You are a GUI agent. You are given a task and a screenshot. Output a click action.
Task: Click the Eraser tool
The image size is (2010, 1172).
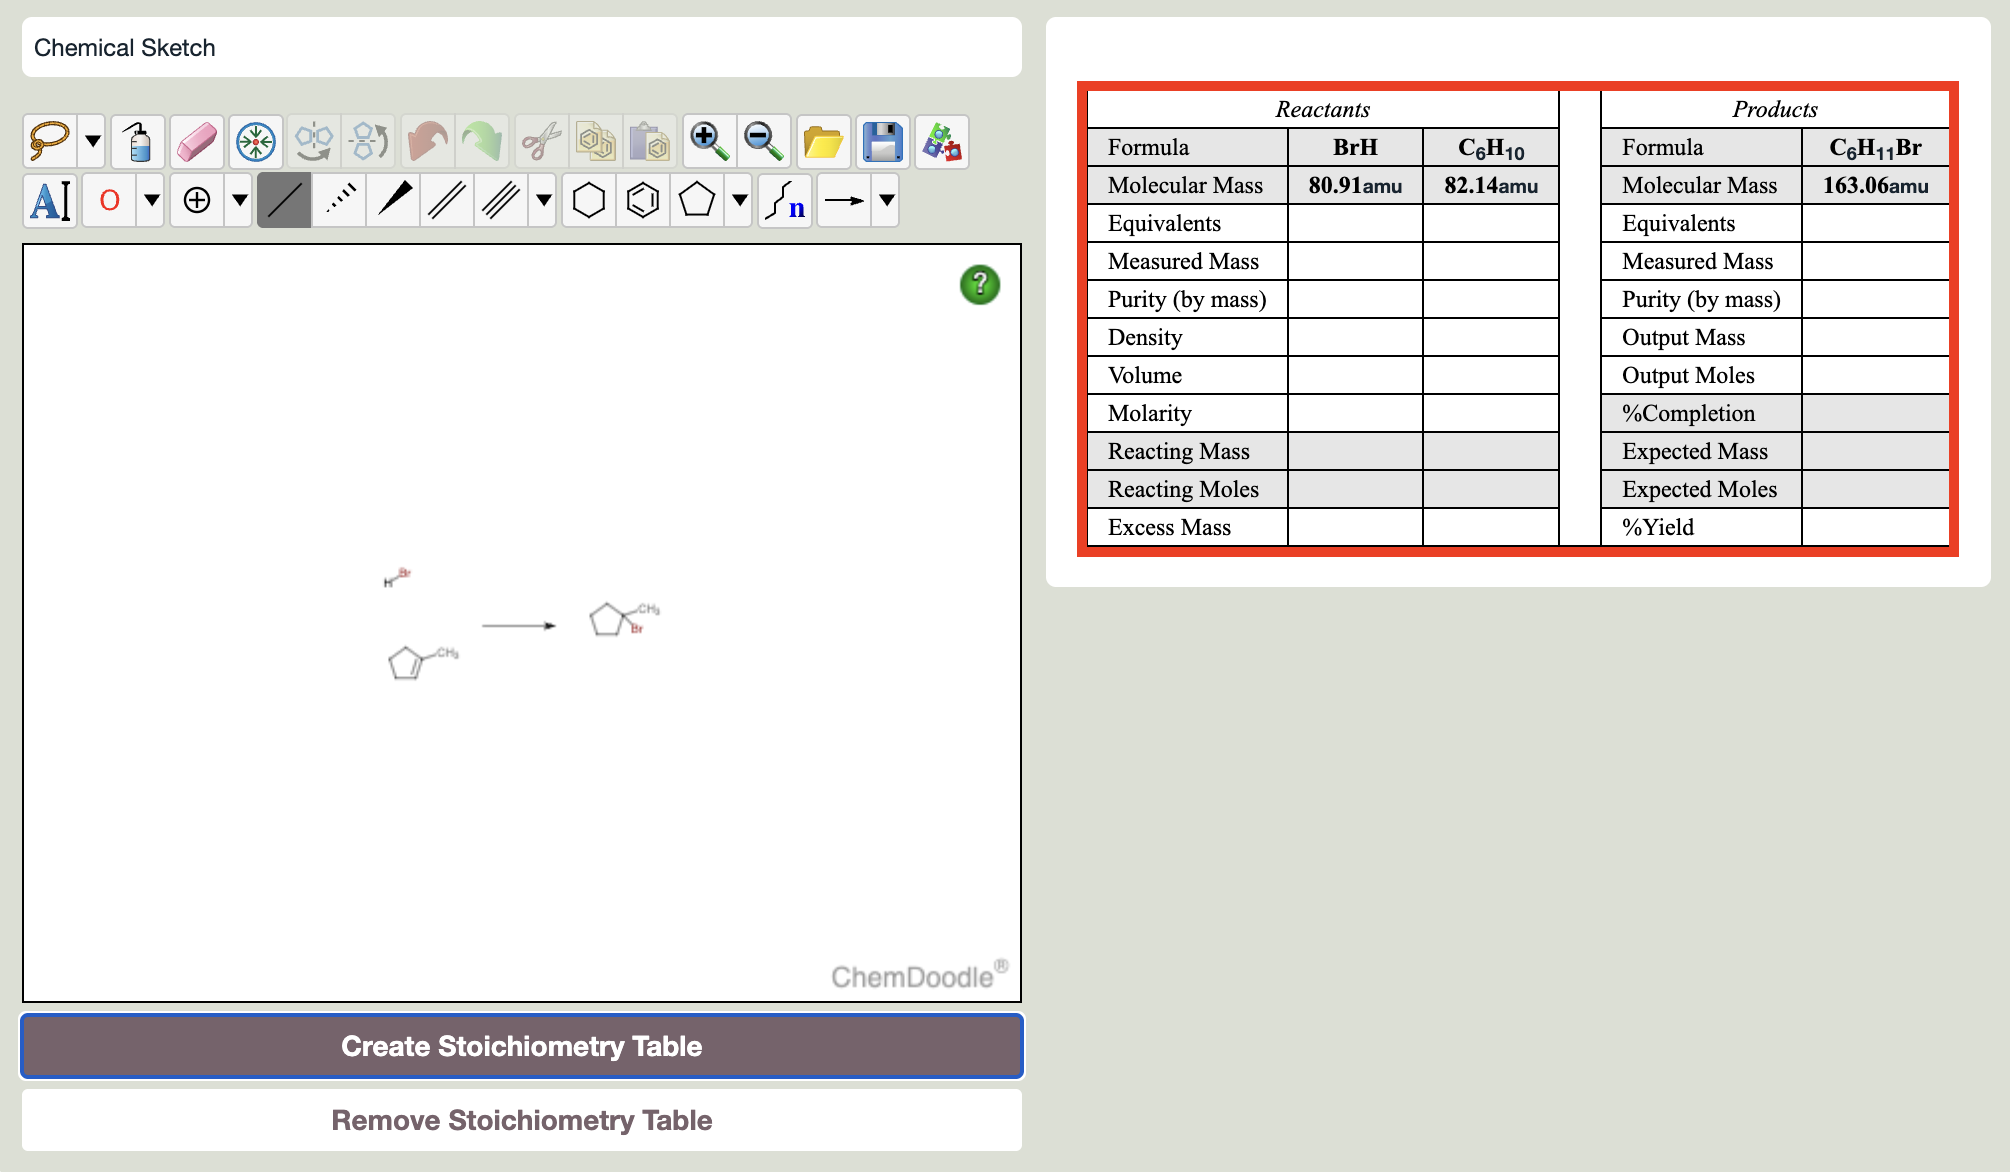197,142
